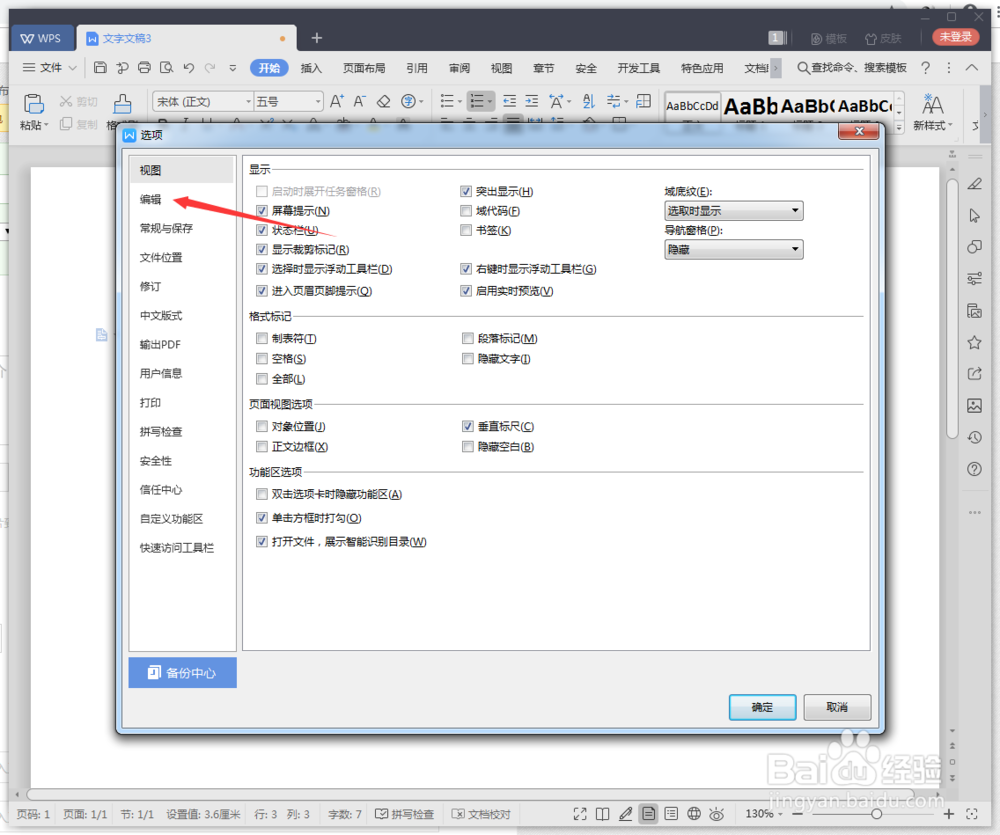Click the Paste icon

coord(33,104)
